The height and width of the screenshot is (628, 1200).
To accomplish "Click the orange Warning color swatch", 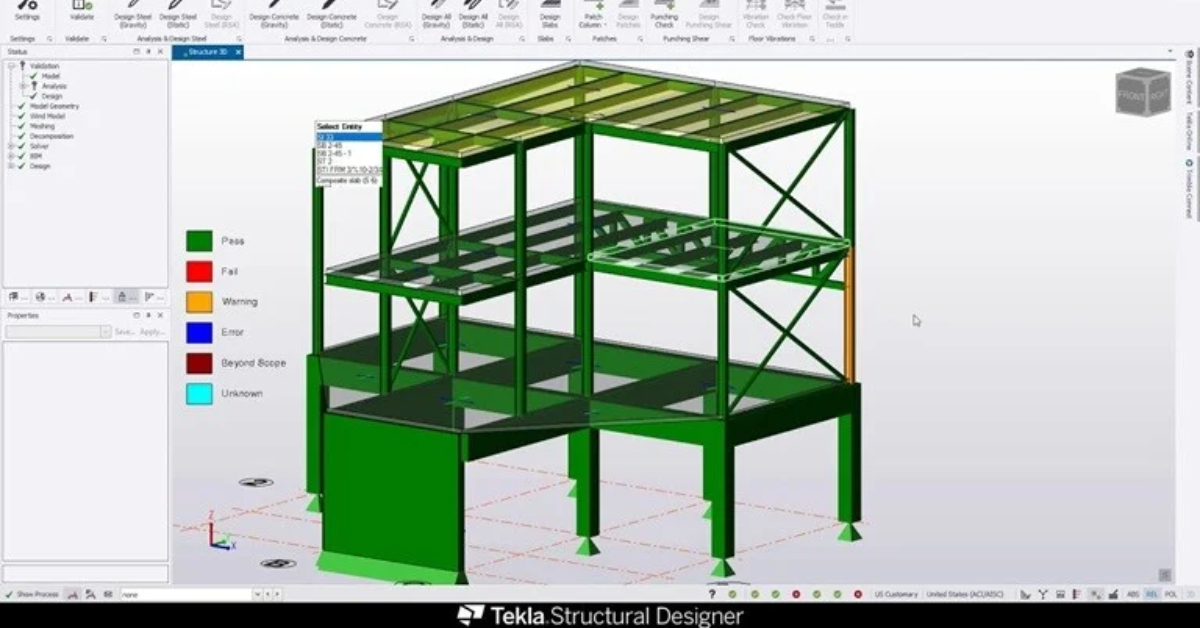I will coord(199,302).
